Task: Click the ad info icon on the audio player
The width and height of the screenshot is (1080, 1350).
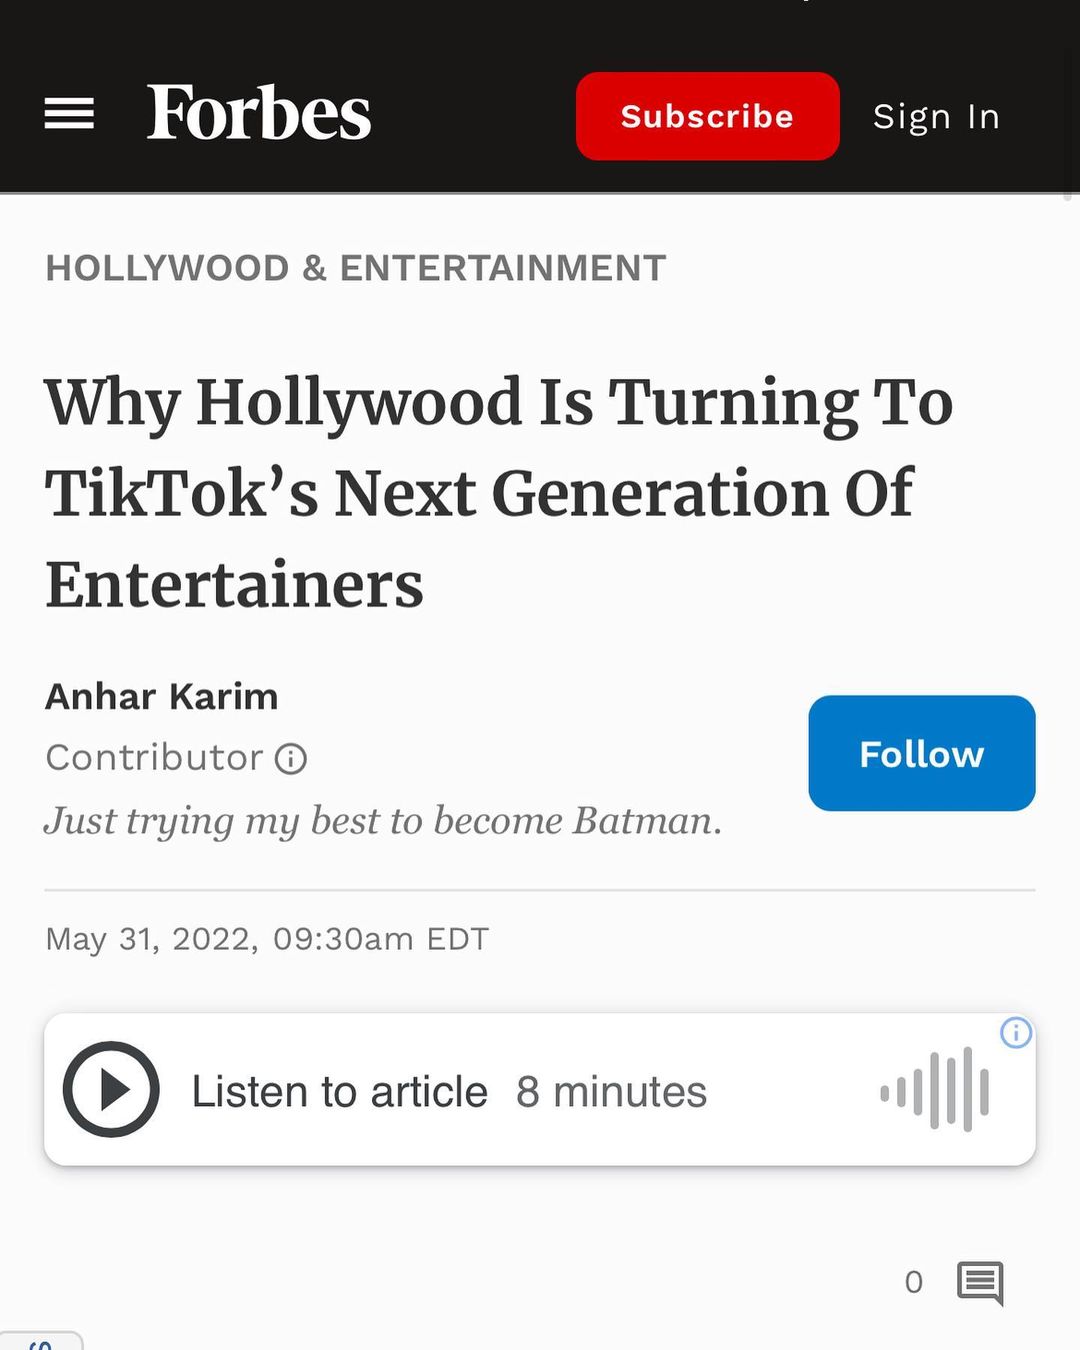Action: click(1015, 1032)
